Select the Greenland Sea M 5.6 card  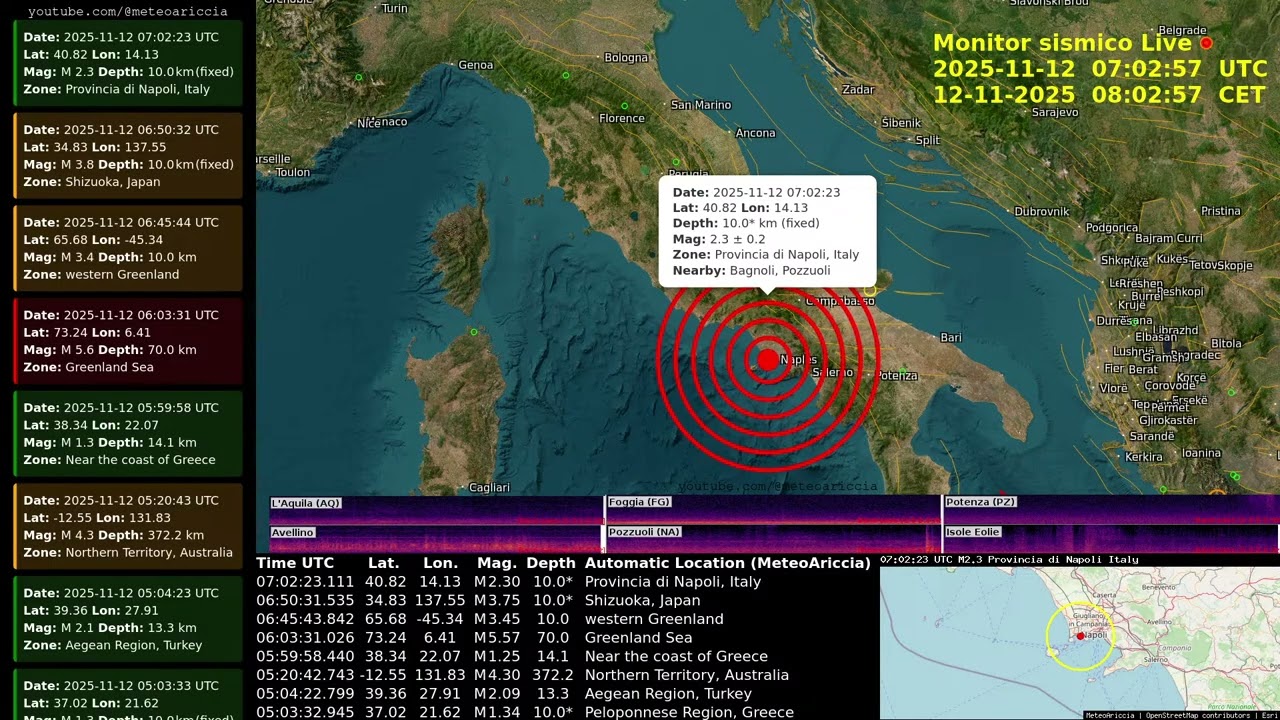[x=128, y=340]
